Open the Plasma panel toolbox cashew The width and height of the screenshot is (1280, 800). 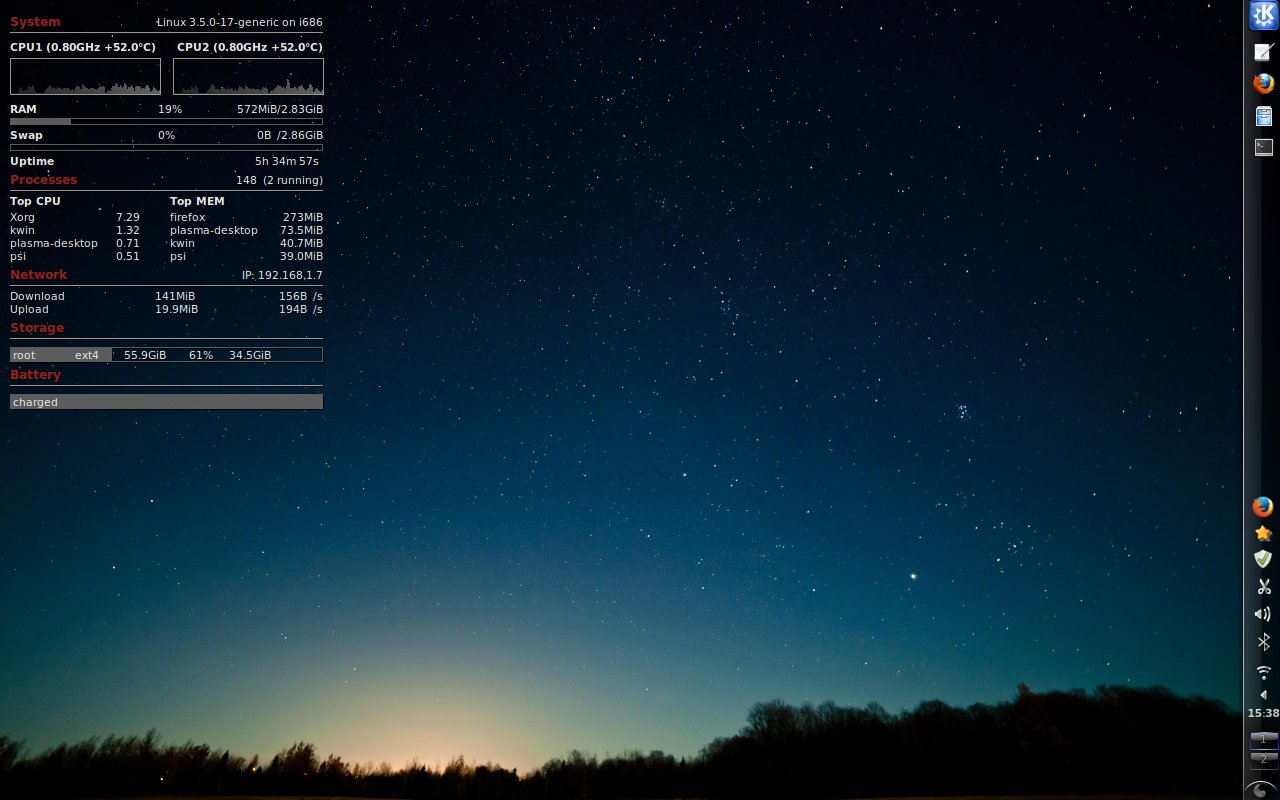[x=1263, y=789]
